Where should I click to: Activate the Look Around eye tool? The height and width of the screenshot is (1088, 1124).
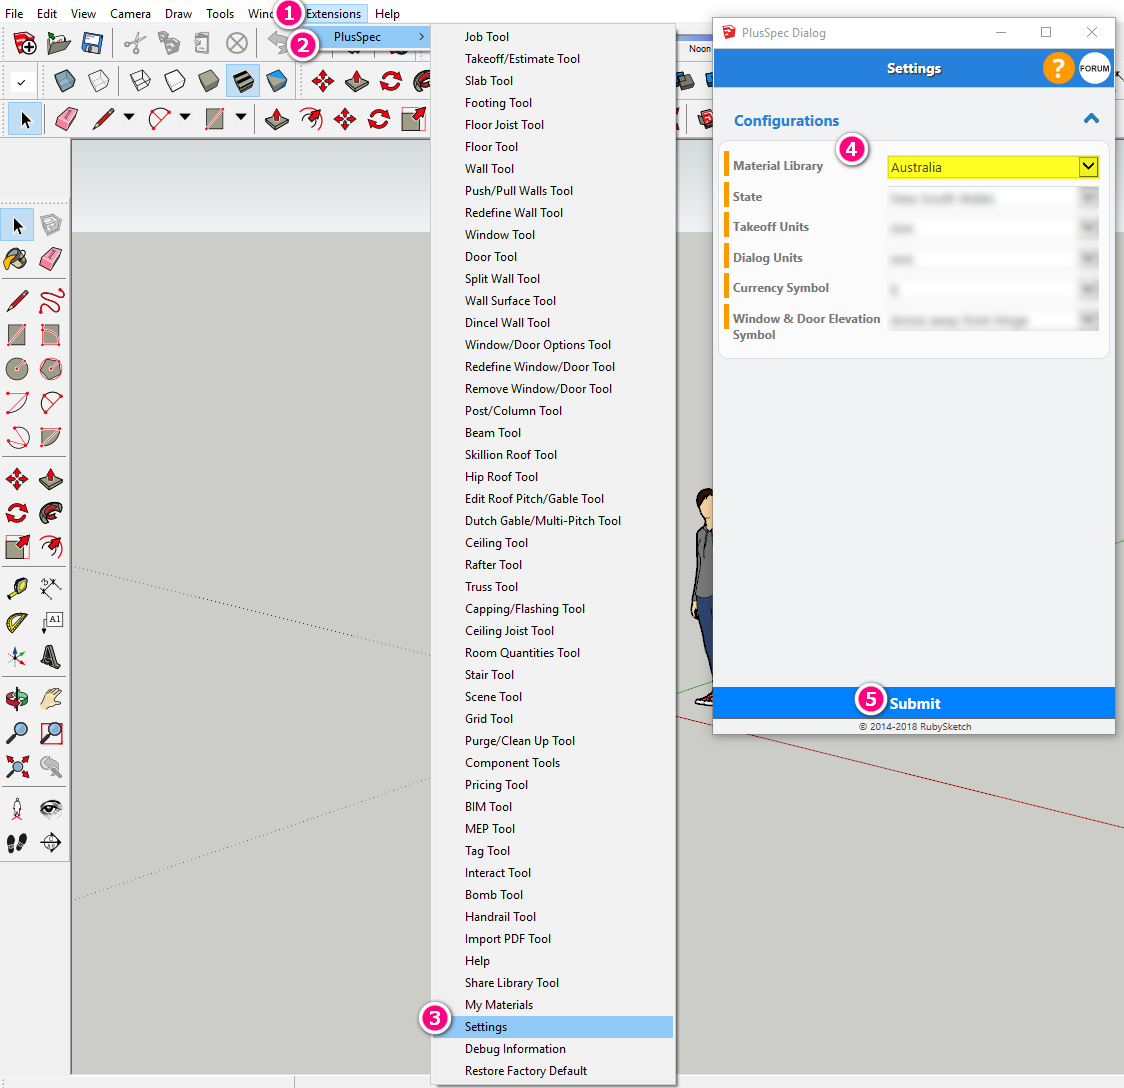[x=51, y=808]
